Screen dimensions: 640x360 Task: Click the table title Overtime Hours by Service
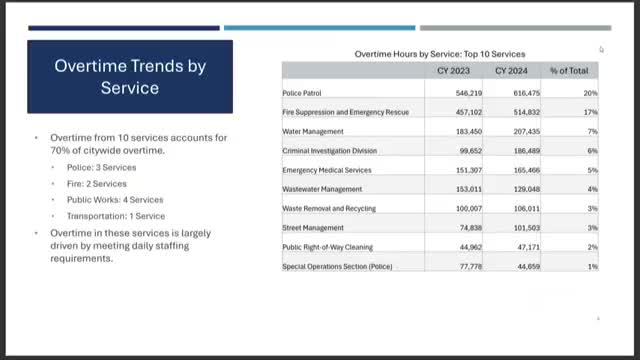tap(440, 54)
